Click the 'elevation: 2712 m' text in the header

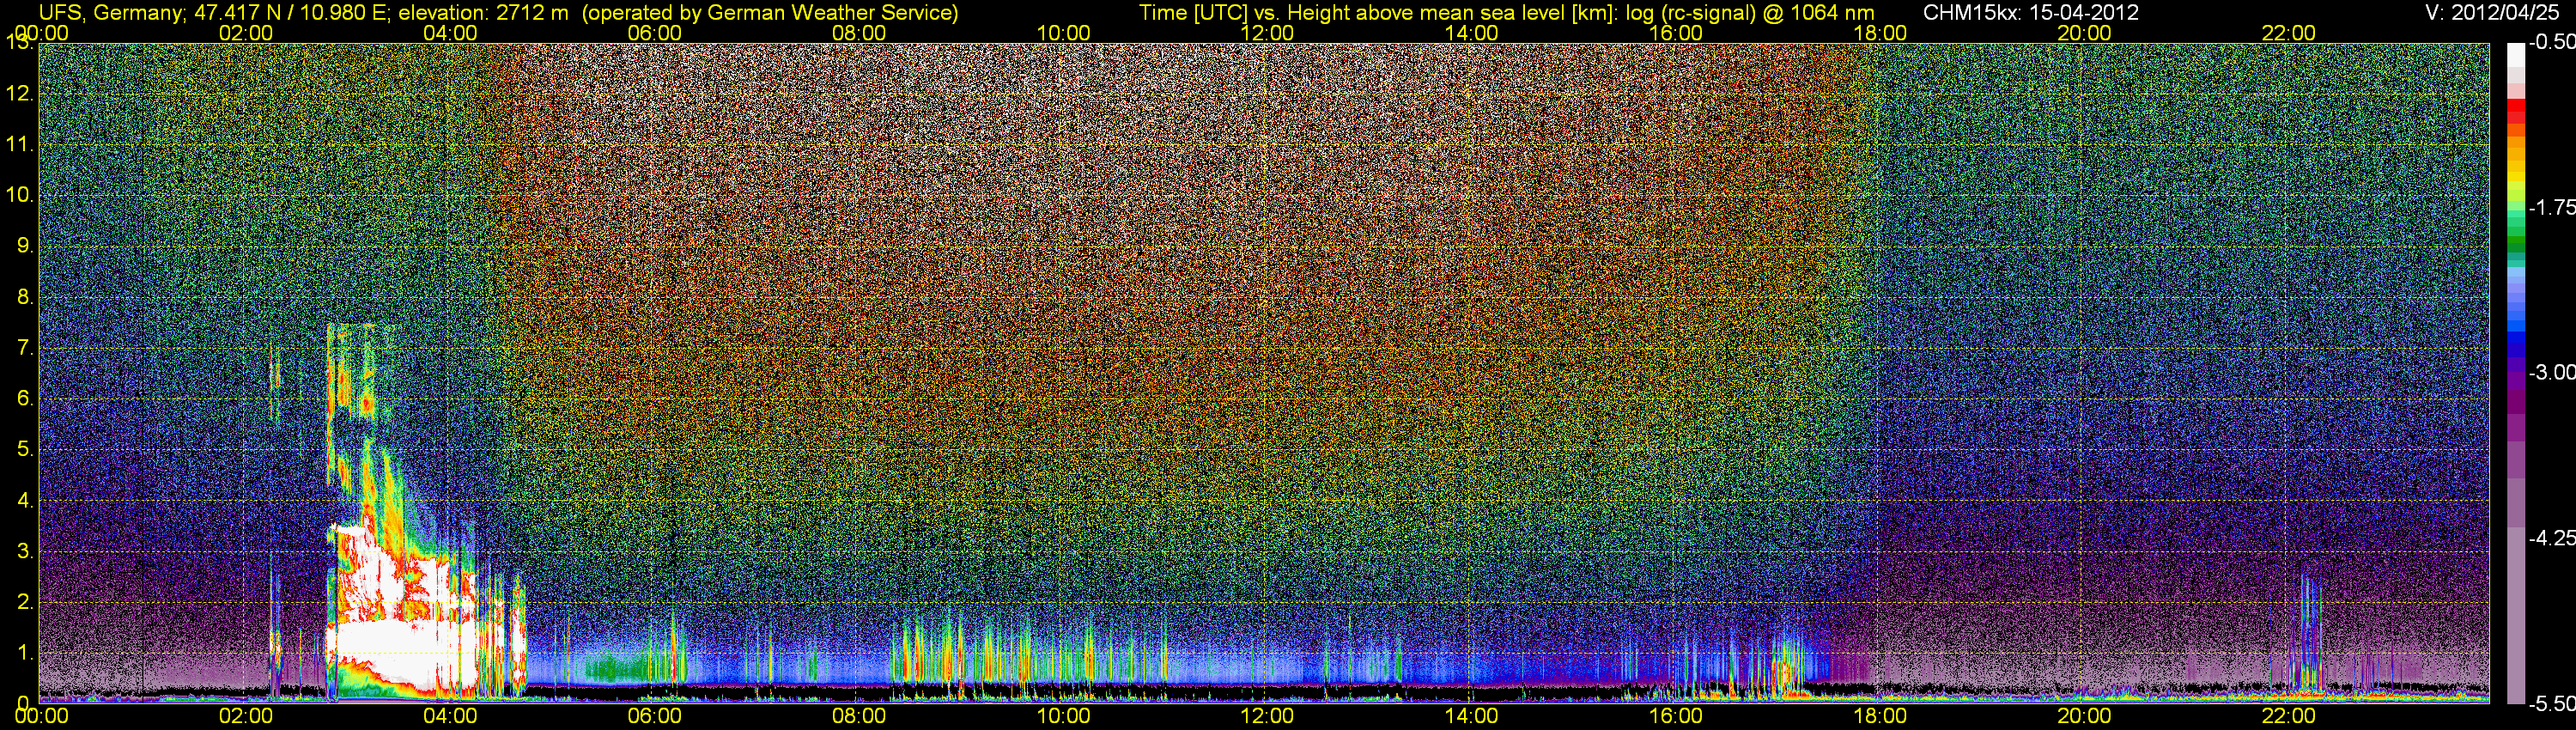click(x=483, y=12)
